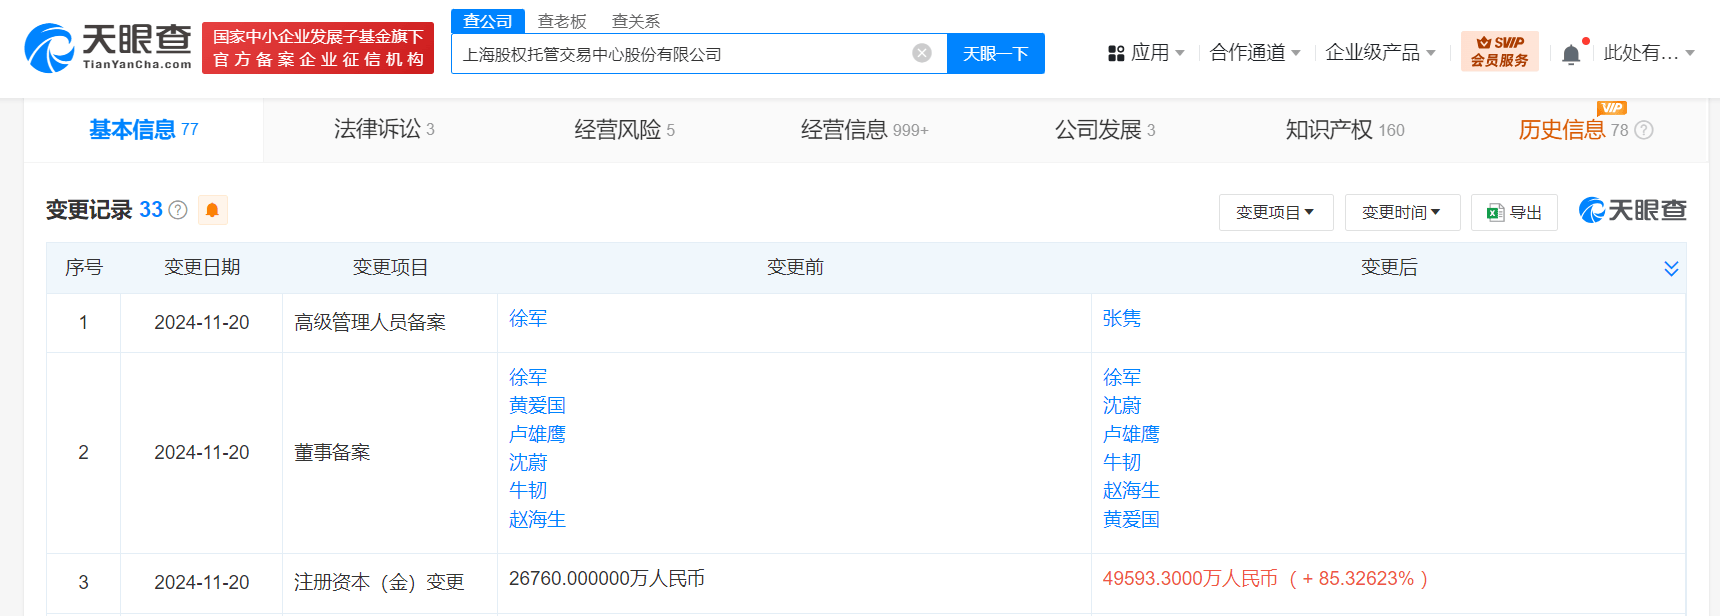
Task: Select the 历史信息 VIP tab
Action: coord(1573,130)
